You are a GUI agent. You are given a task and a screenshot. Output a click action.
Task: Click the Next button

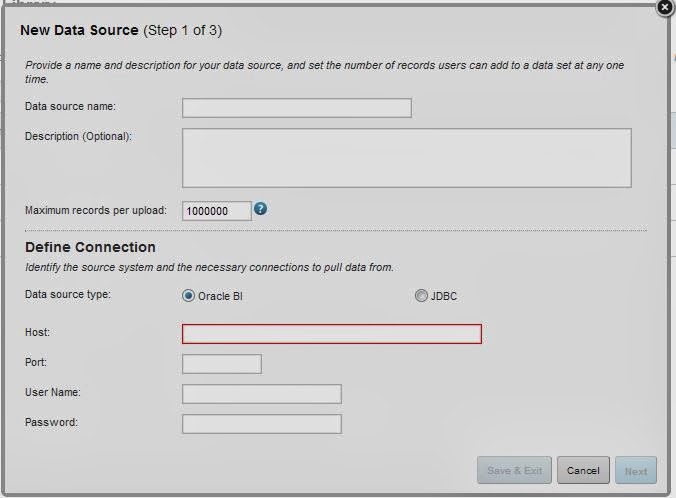636,470
